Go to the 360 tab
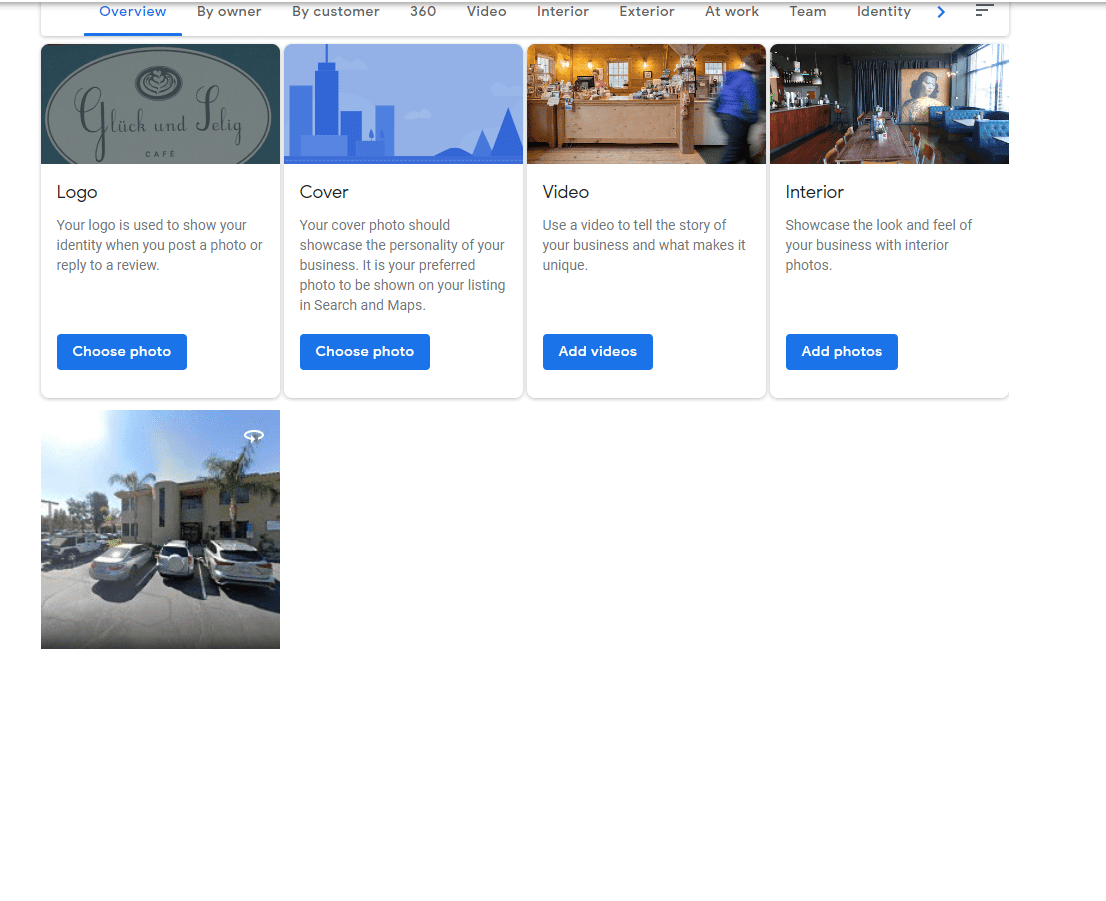 [423, 12]
